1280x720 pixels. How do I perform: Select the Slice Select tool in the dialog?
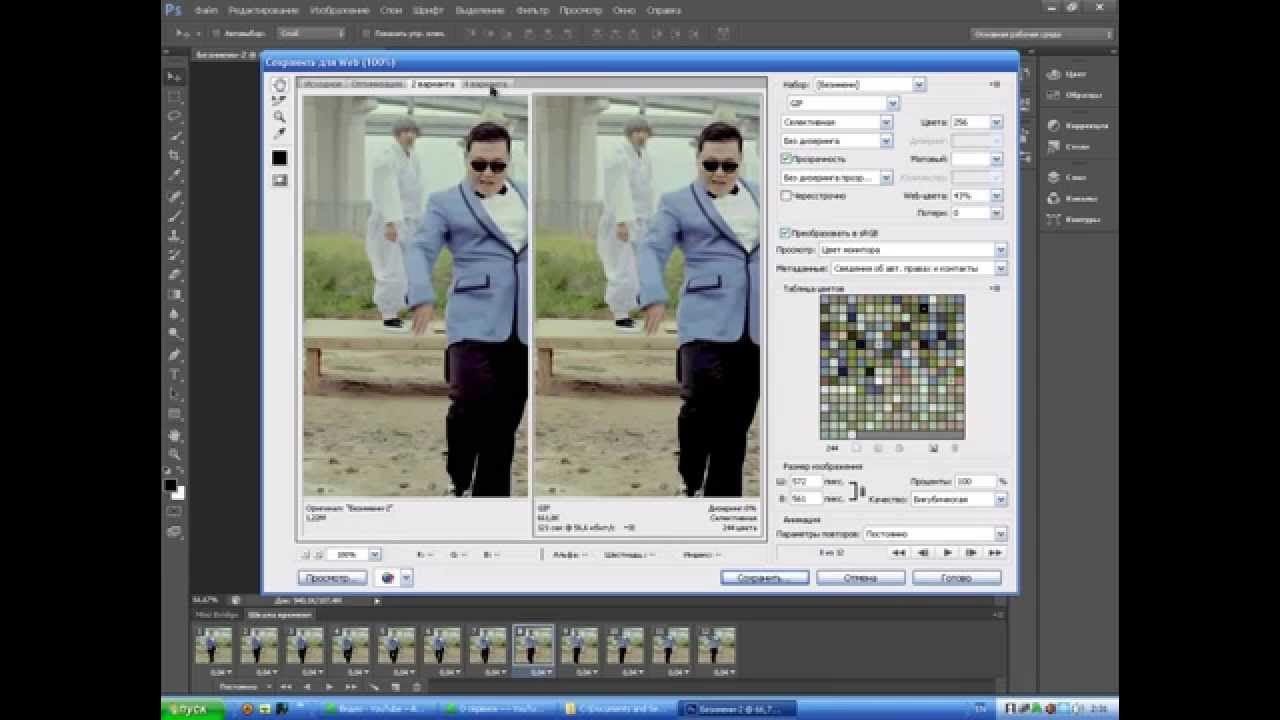click(x=280, y=101)
